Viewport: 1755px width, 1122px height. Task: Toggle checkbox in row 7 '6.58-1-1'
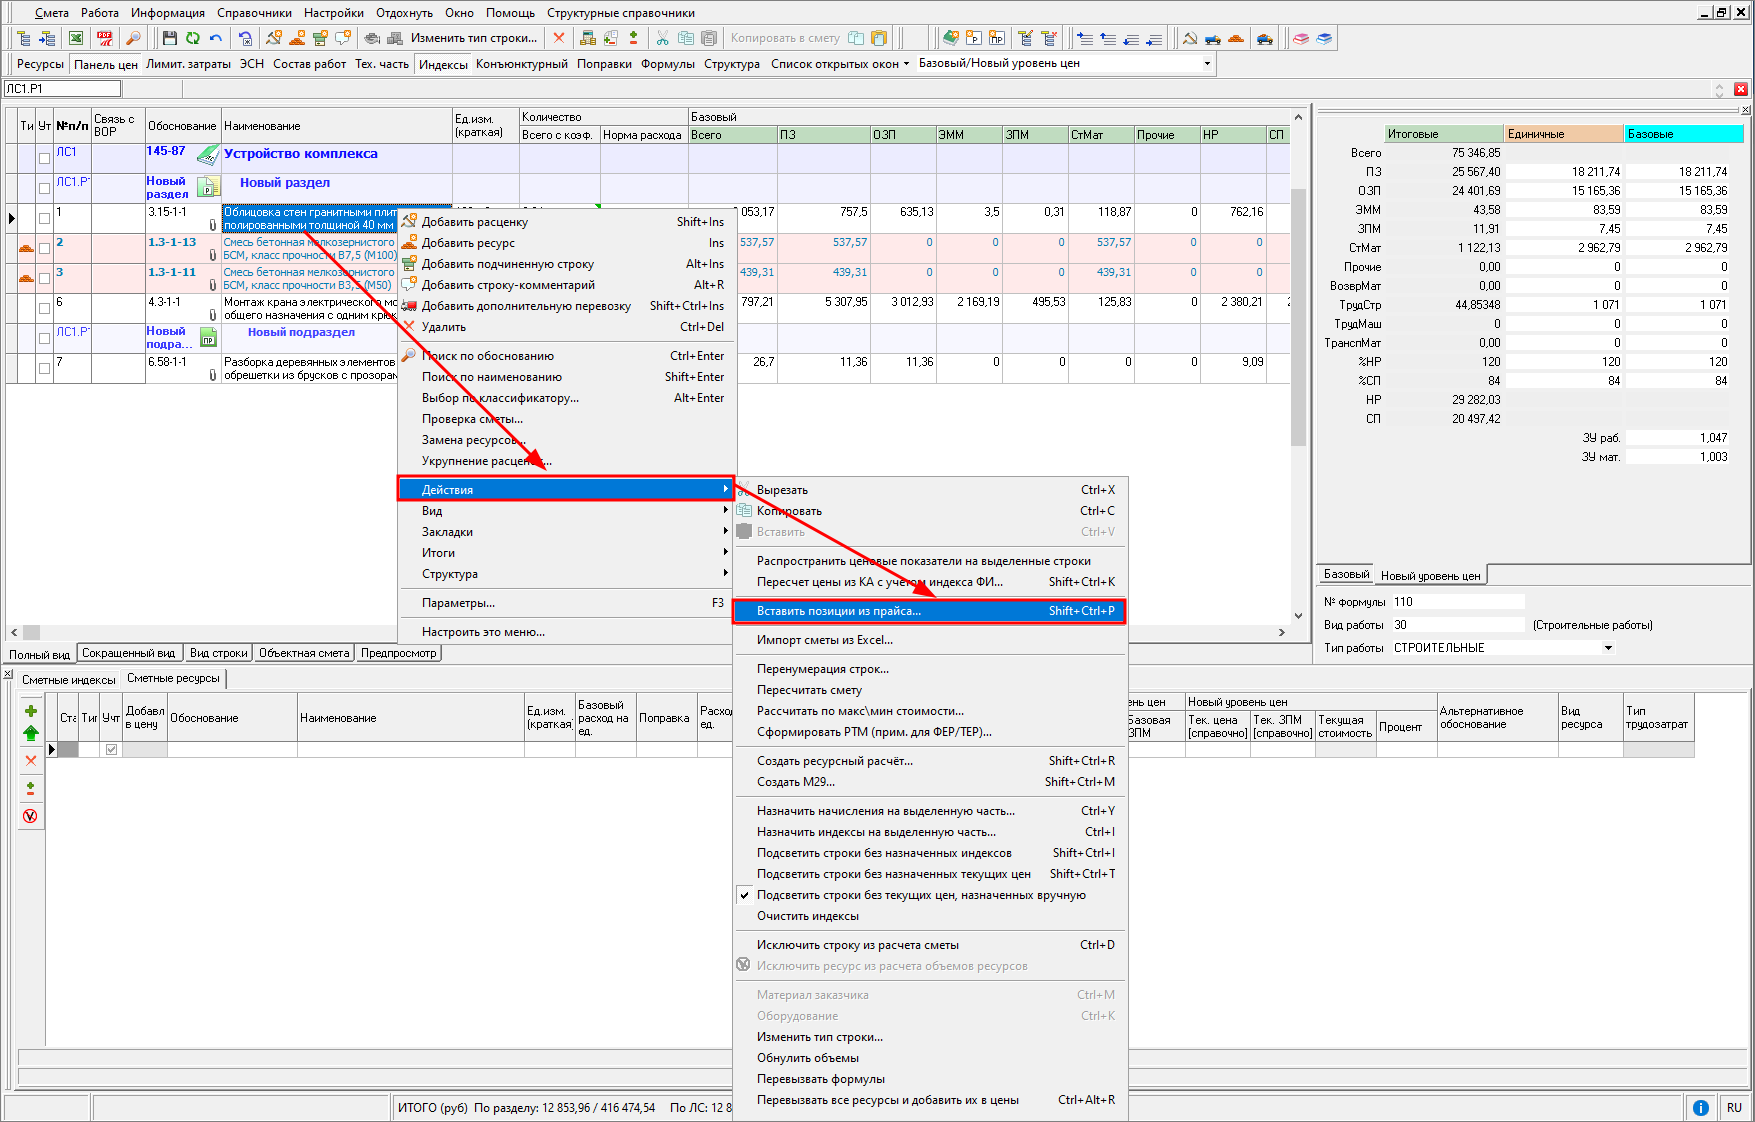[x=44, y=368]
